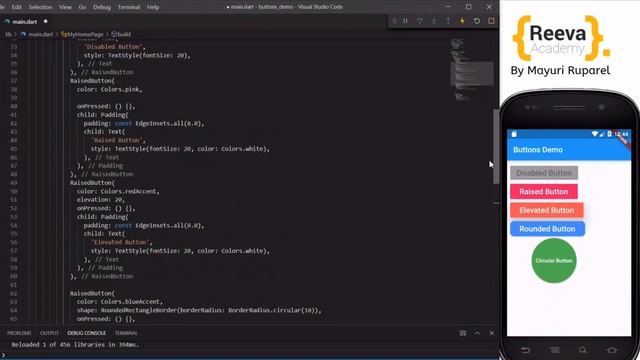Switch to the Problems panel tab

(19, 333)
